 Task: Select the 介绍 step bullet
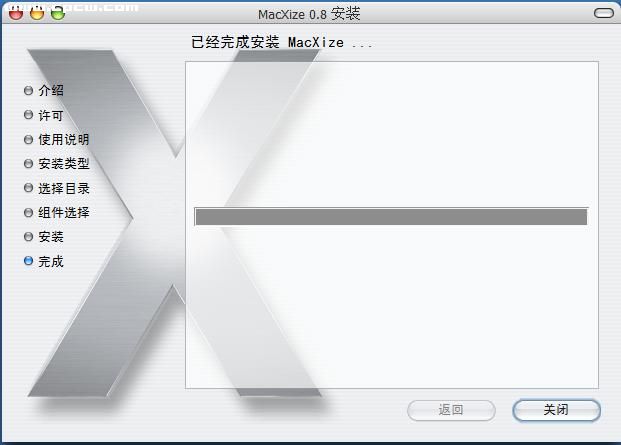click(28, 90)
